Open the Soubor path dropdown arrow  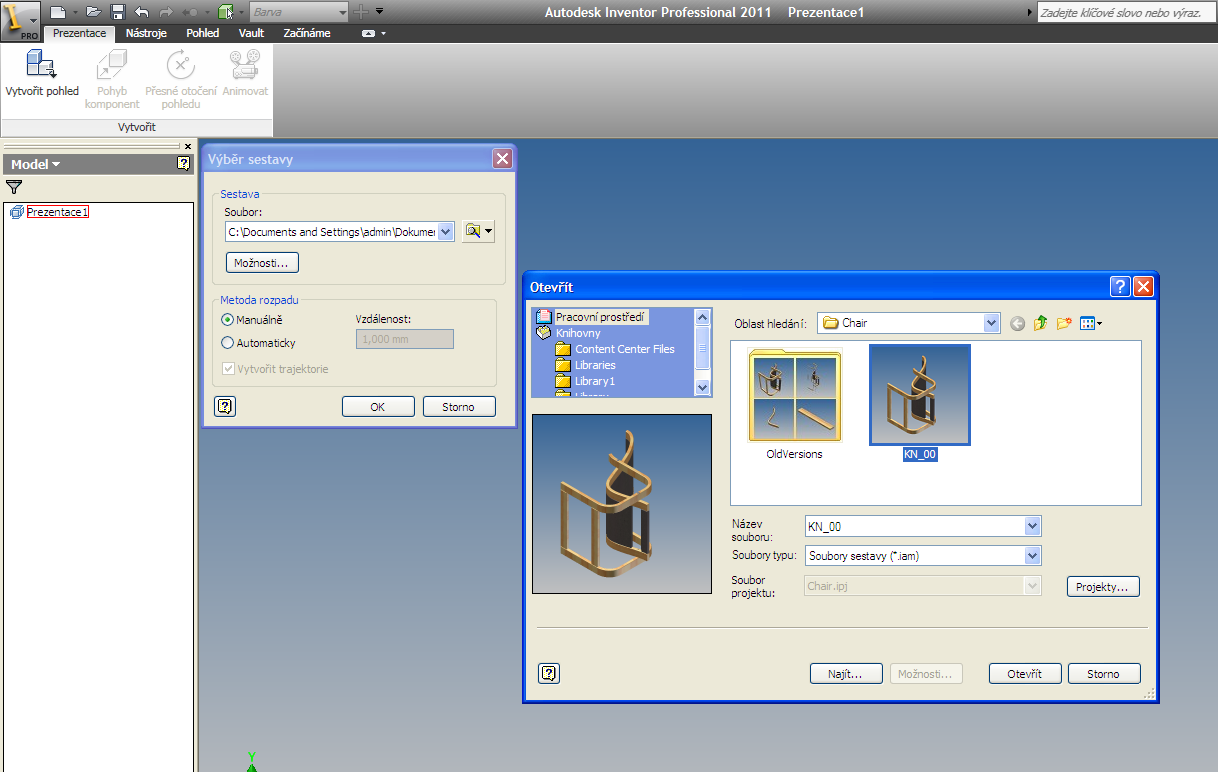[446, 231]
